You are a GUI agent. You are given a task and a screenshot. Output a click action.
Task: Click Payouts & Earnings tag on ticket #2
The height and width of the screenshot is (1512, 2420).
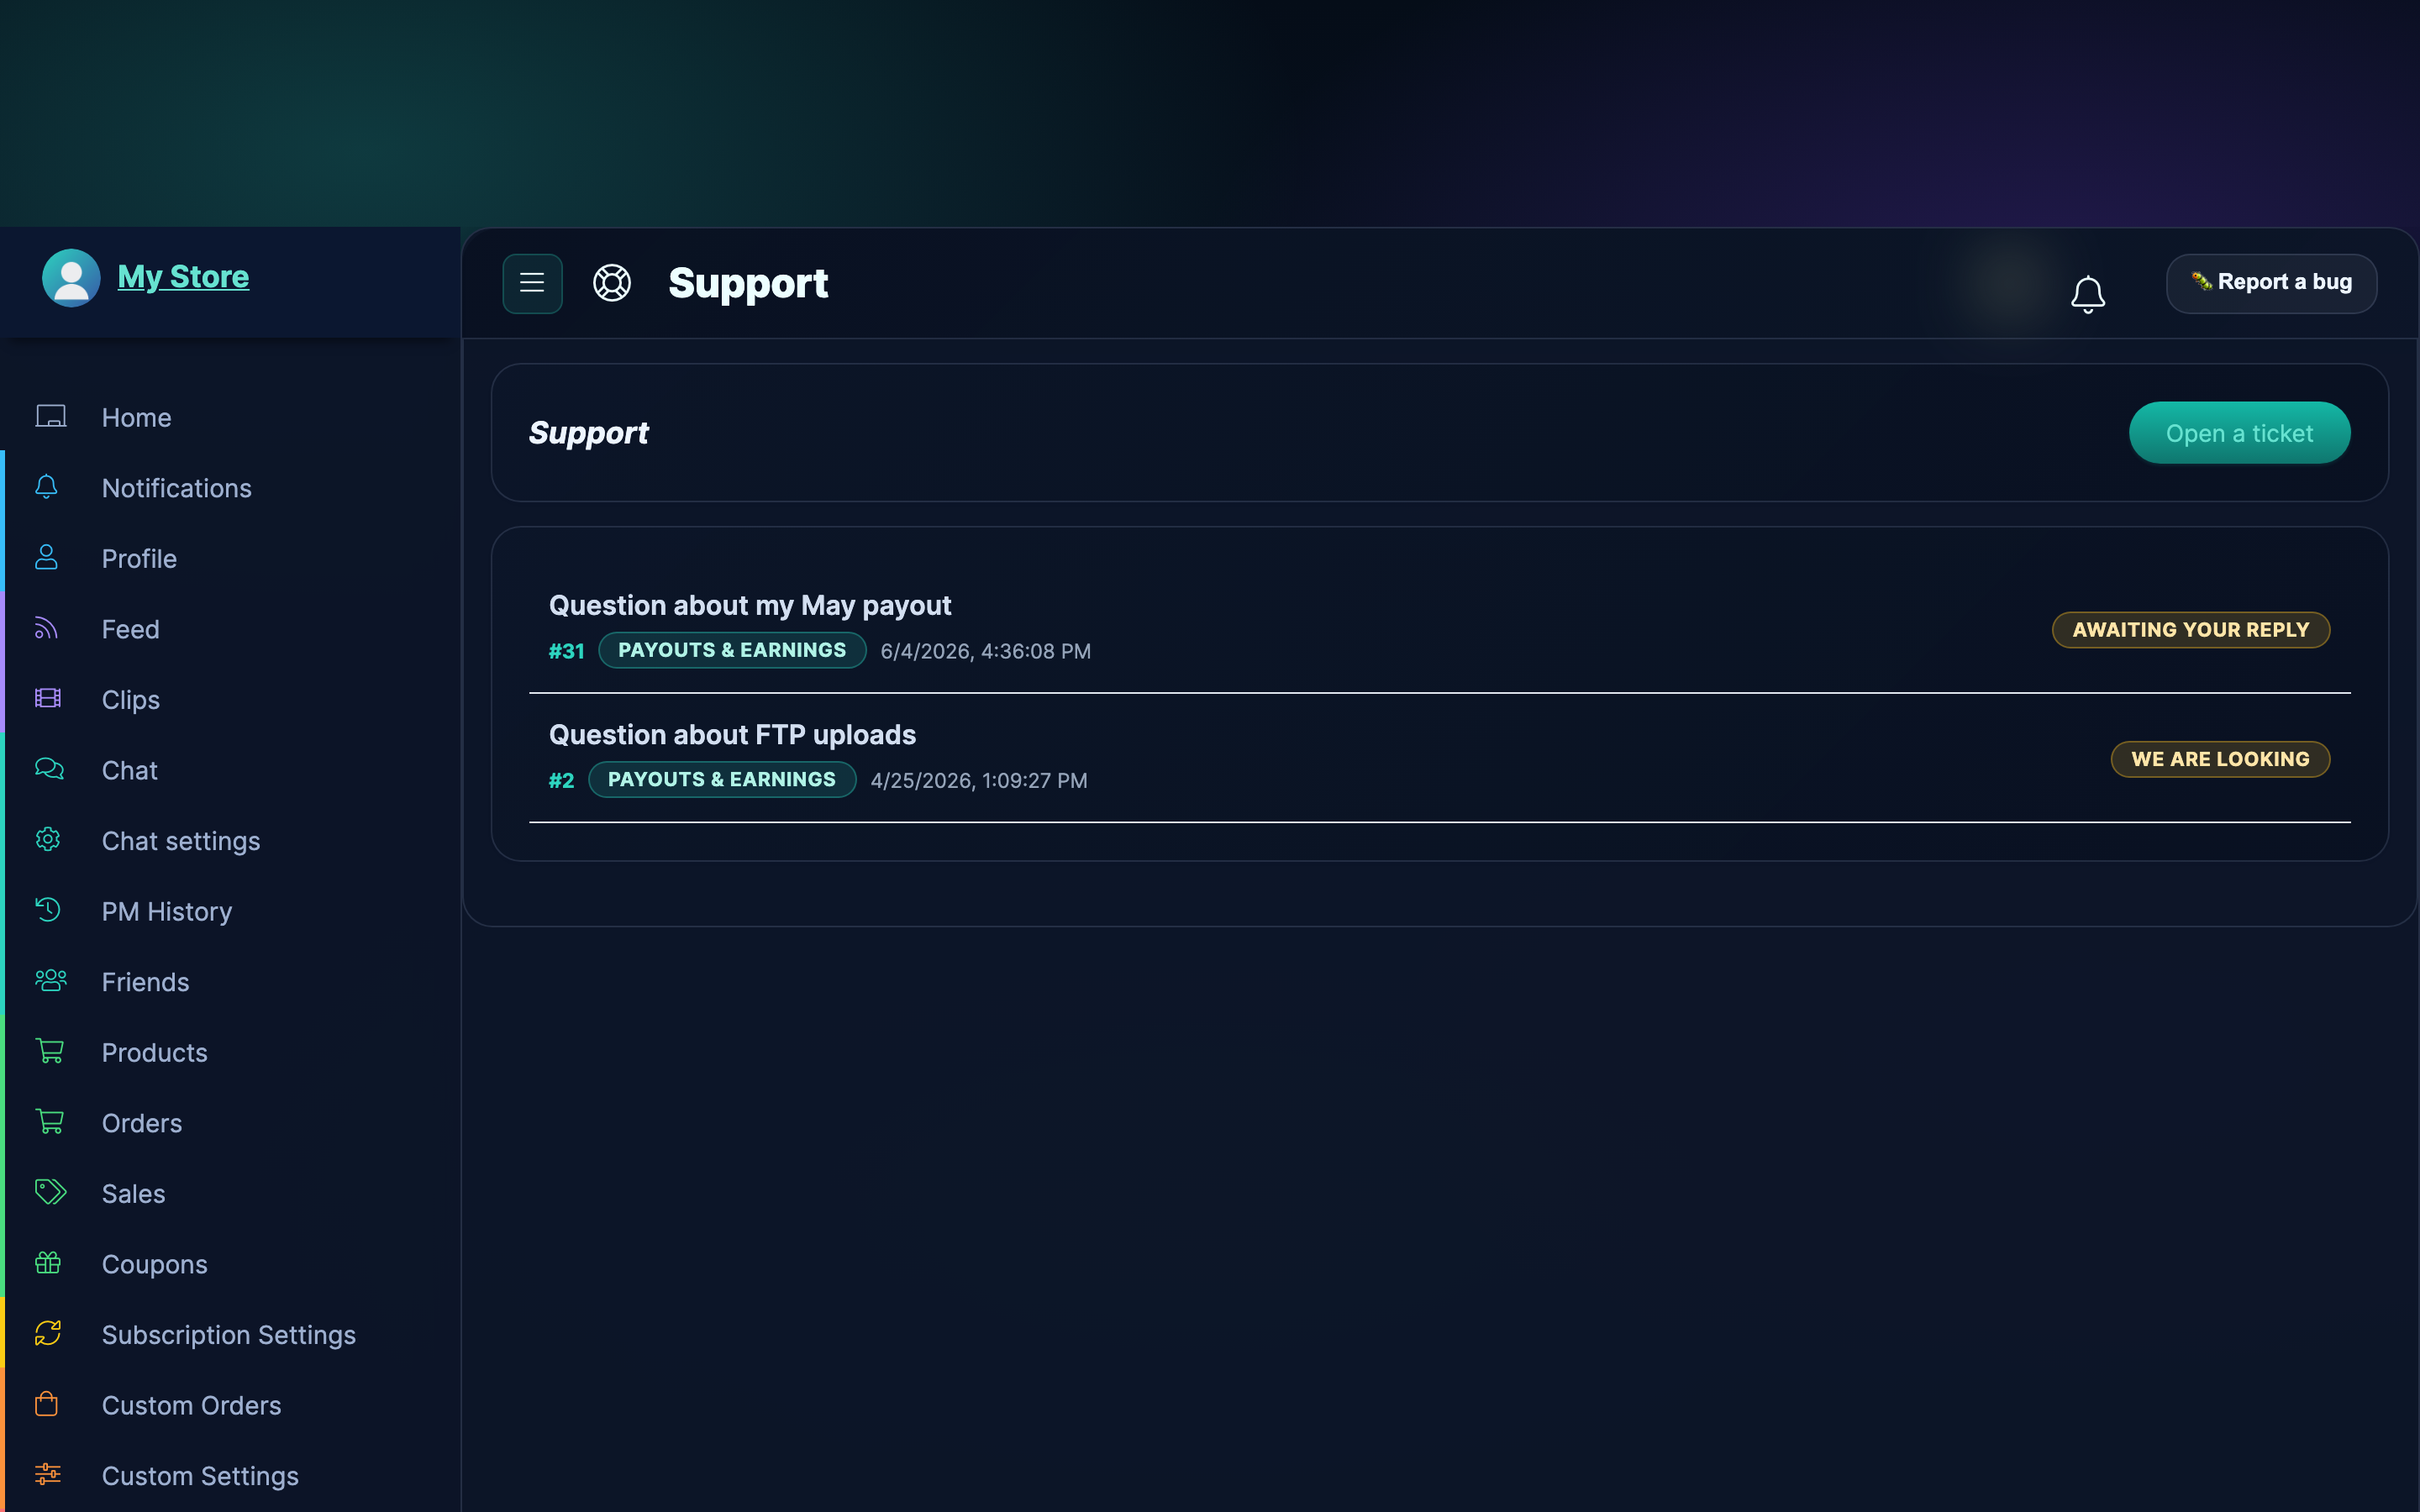722,779
